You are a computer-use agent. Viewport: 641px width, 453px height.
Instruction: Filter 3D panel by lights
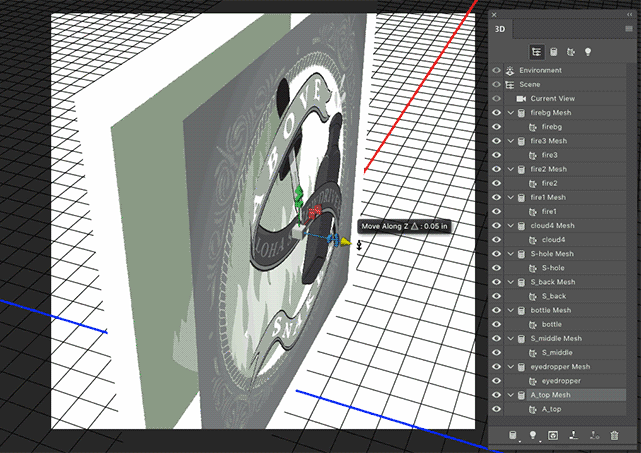(x=588, y=52)
